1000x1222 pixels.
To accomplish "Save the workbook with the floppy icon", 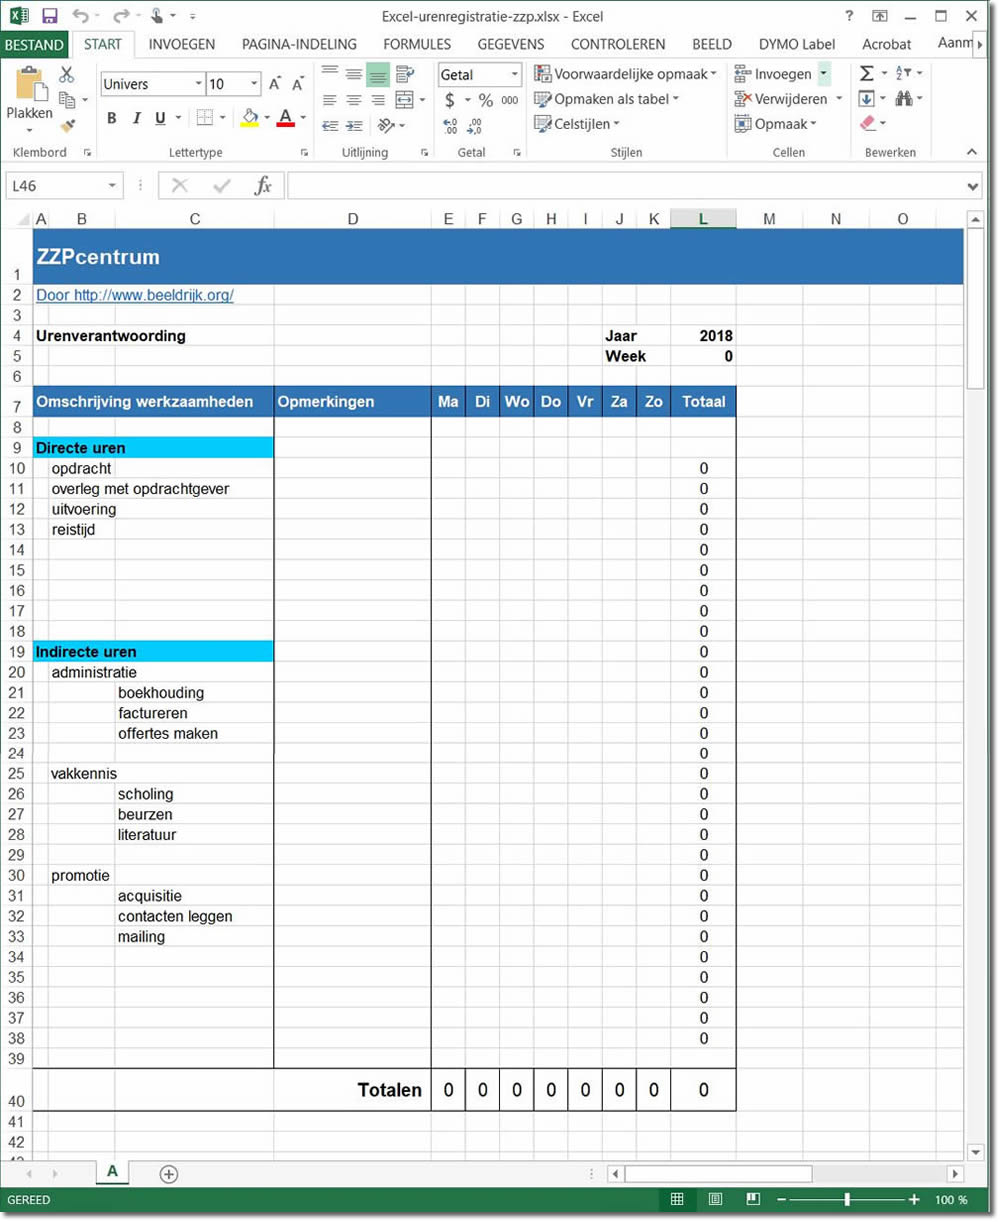I will pos(49,16).
